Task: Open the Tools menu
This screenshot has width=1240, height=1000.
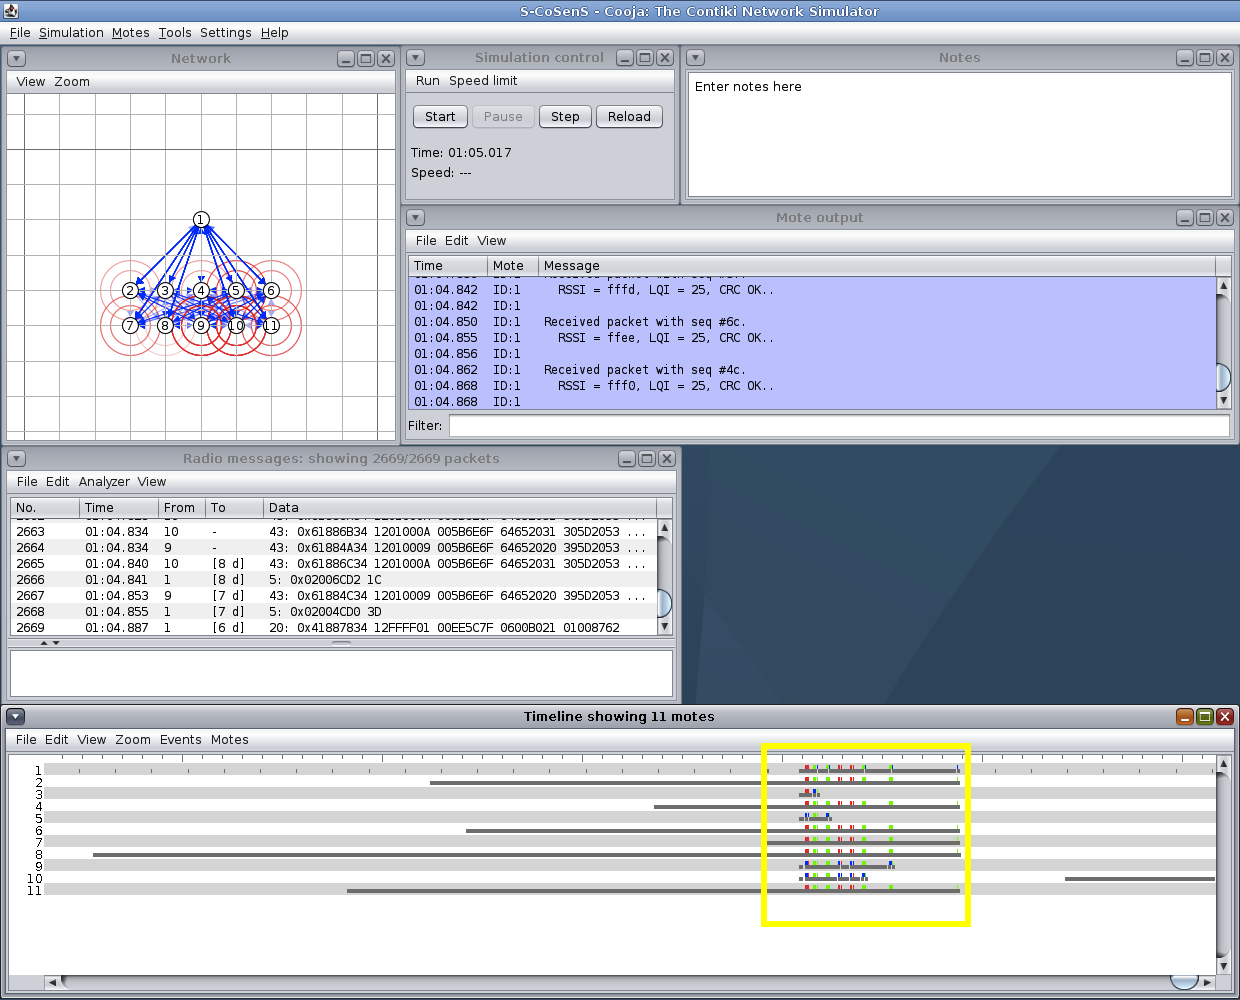Action: click(x=175, y=33)
